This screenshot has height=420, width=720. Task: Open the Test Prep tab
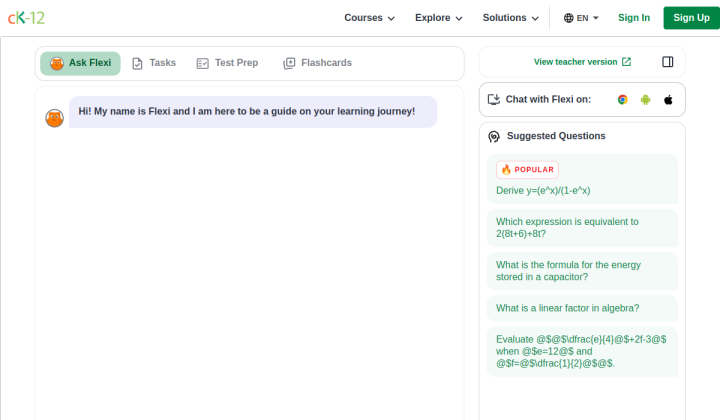(227, 63)
